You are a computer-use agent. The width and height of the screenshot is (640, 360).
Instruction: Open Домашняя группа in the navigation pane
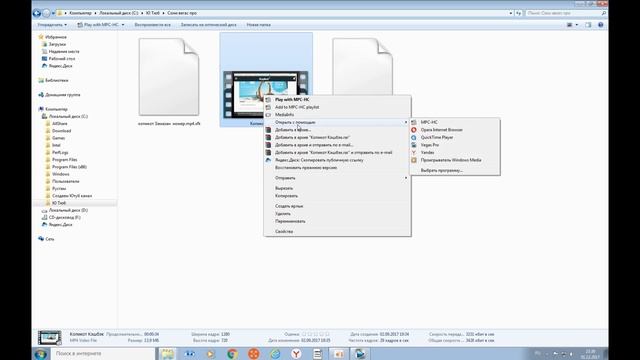click(62, 95)
